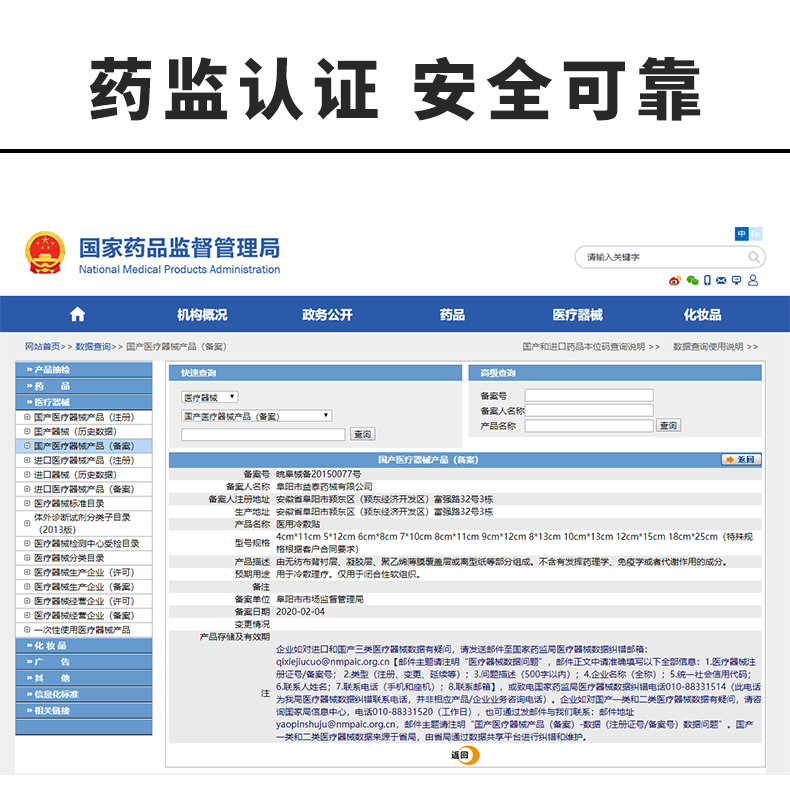Click the 产品名称 input field

coord(589,426)
